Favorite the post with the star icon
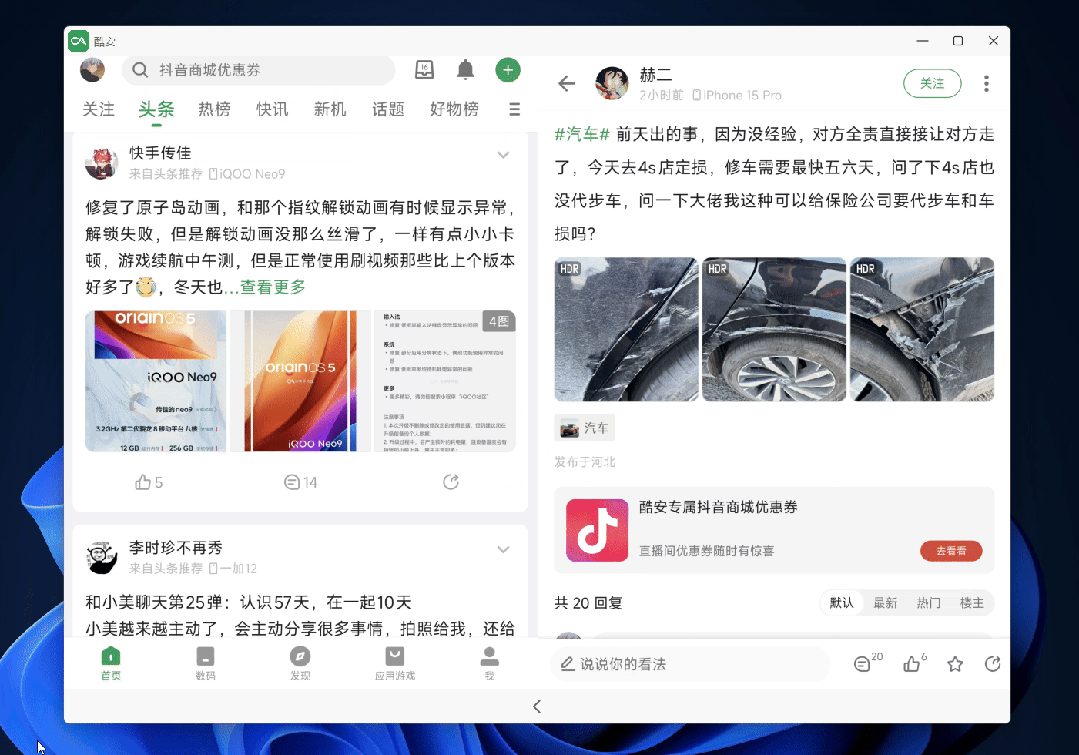This screenshot has width=1079, height=755. click(955, 664)
